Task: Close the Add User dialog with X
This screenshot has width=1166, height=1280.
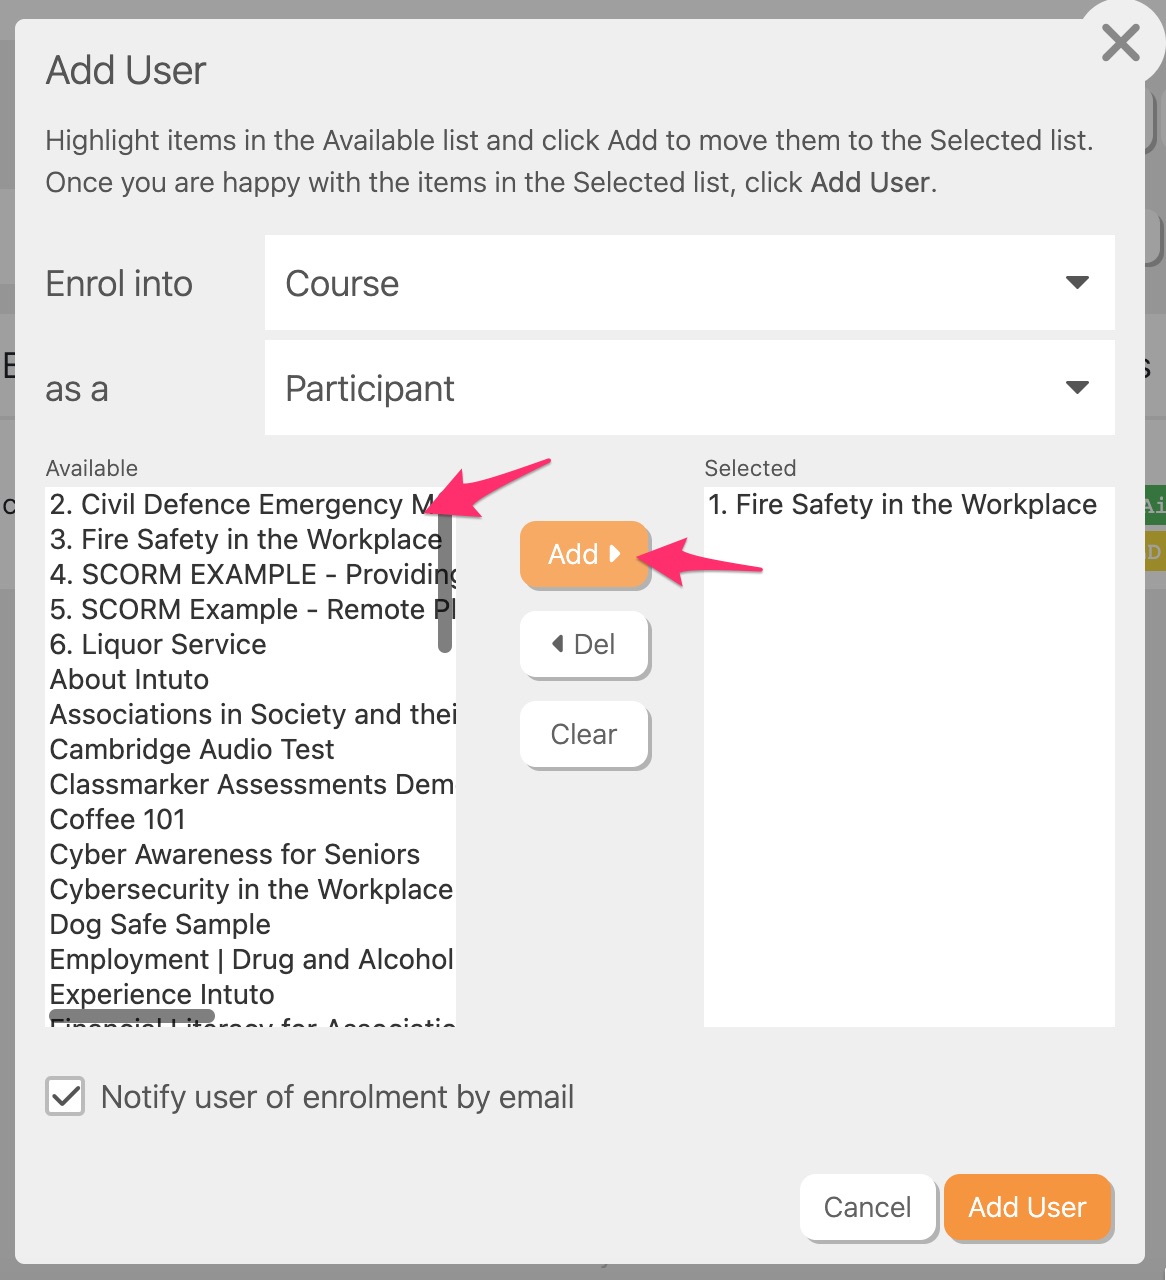Action: pyautogui.click(x=1120, y=44)
